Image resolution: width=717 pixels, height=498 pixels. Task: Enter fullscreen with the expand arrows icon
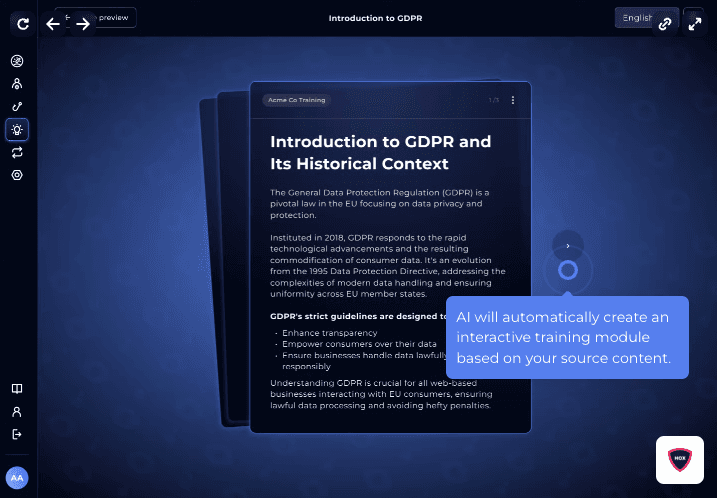[694, 24]
